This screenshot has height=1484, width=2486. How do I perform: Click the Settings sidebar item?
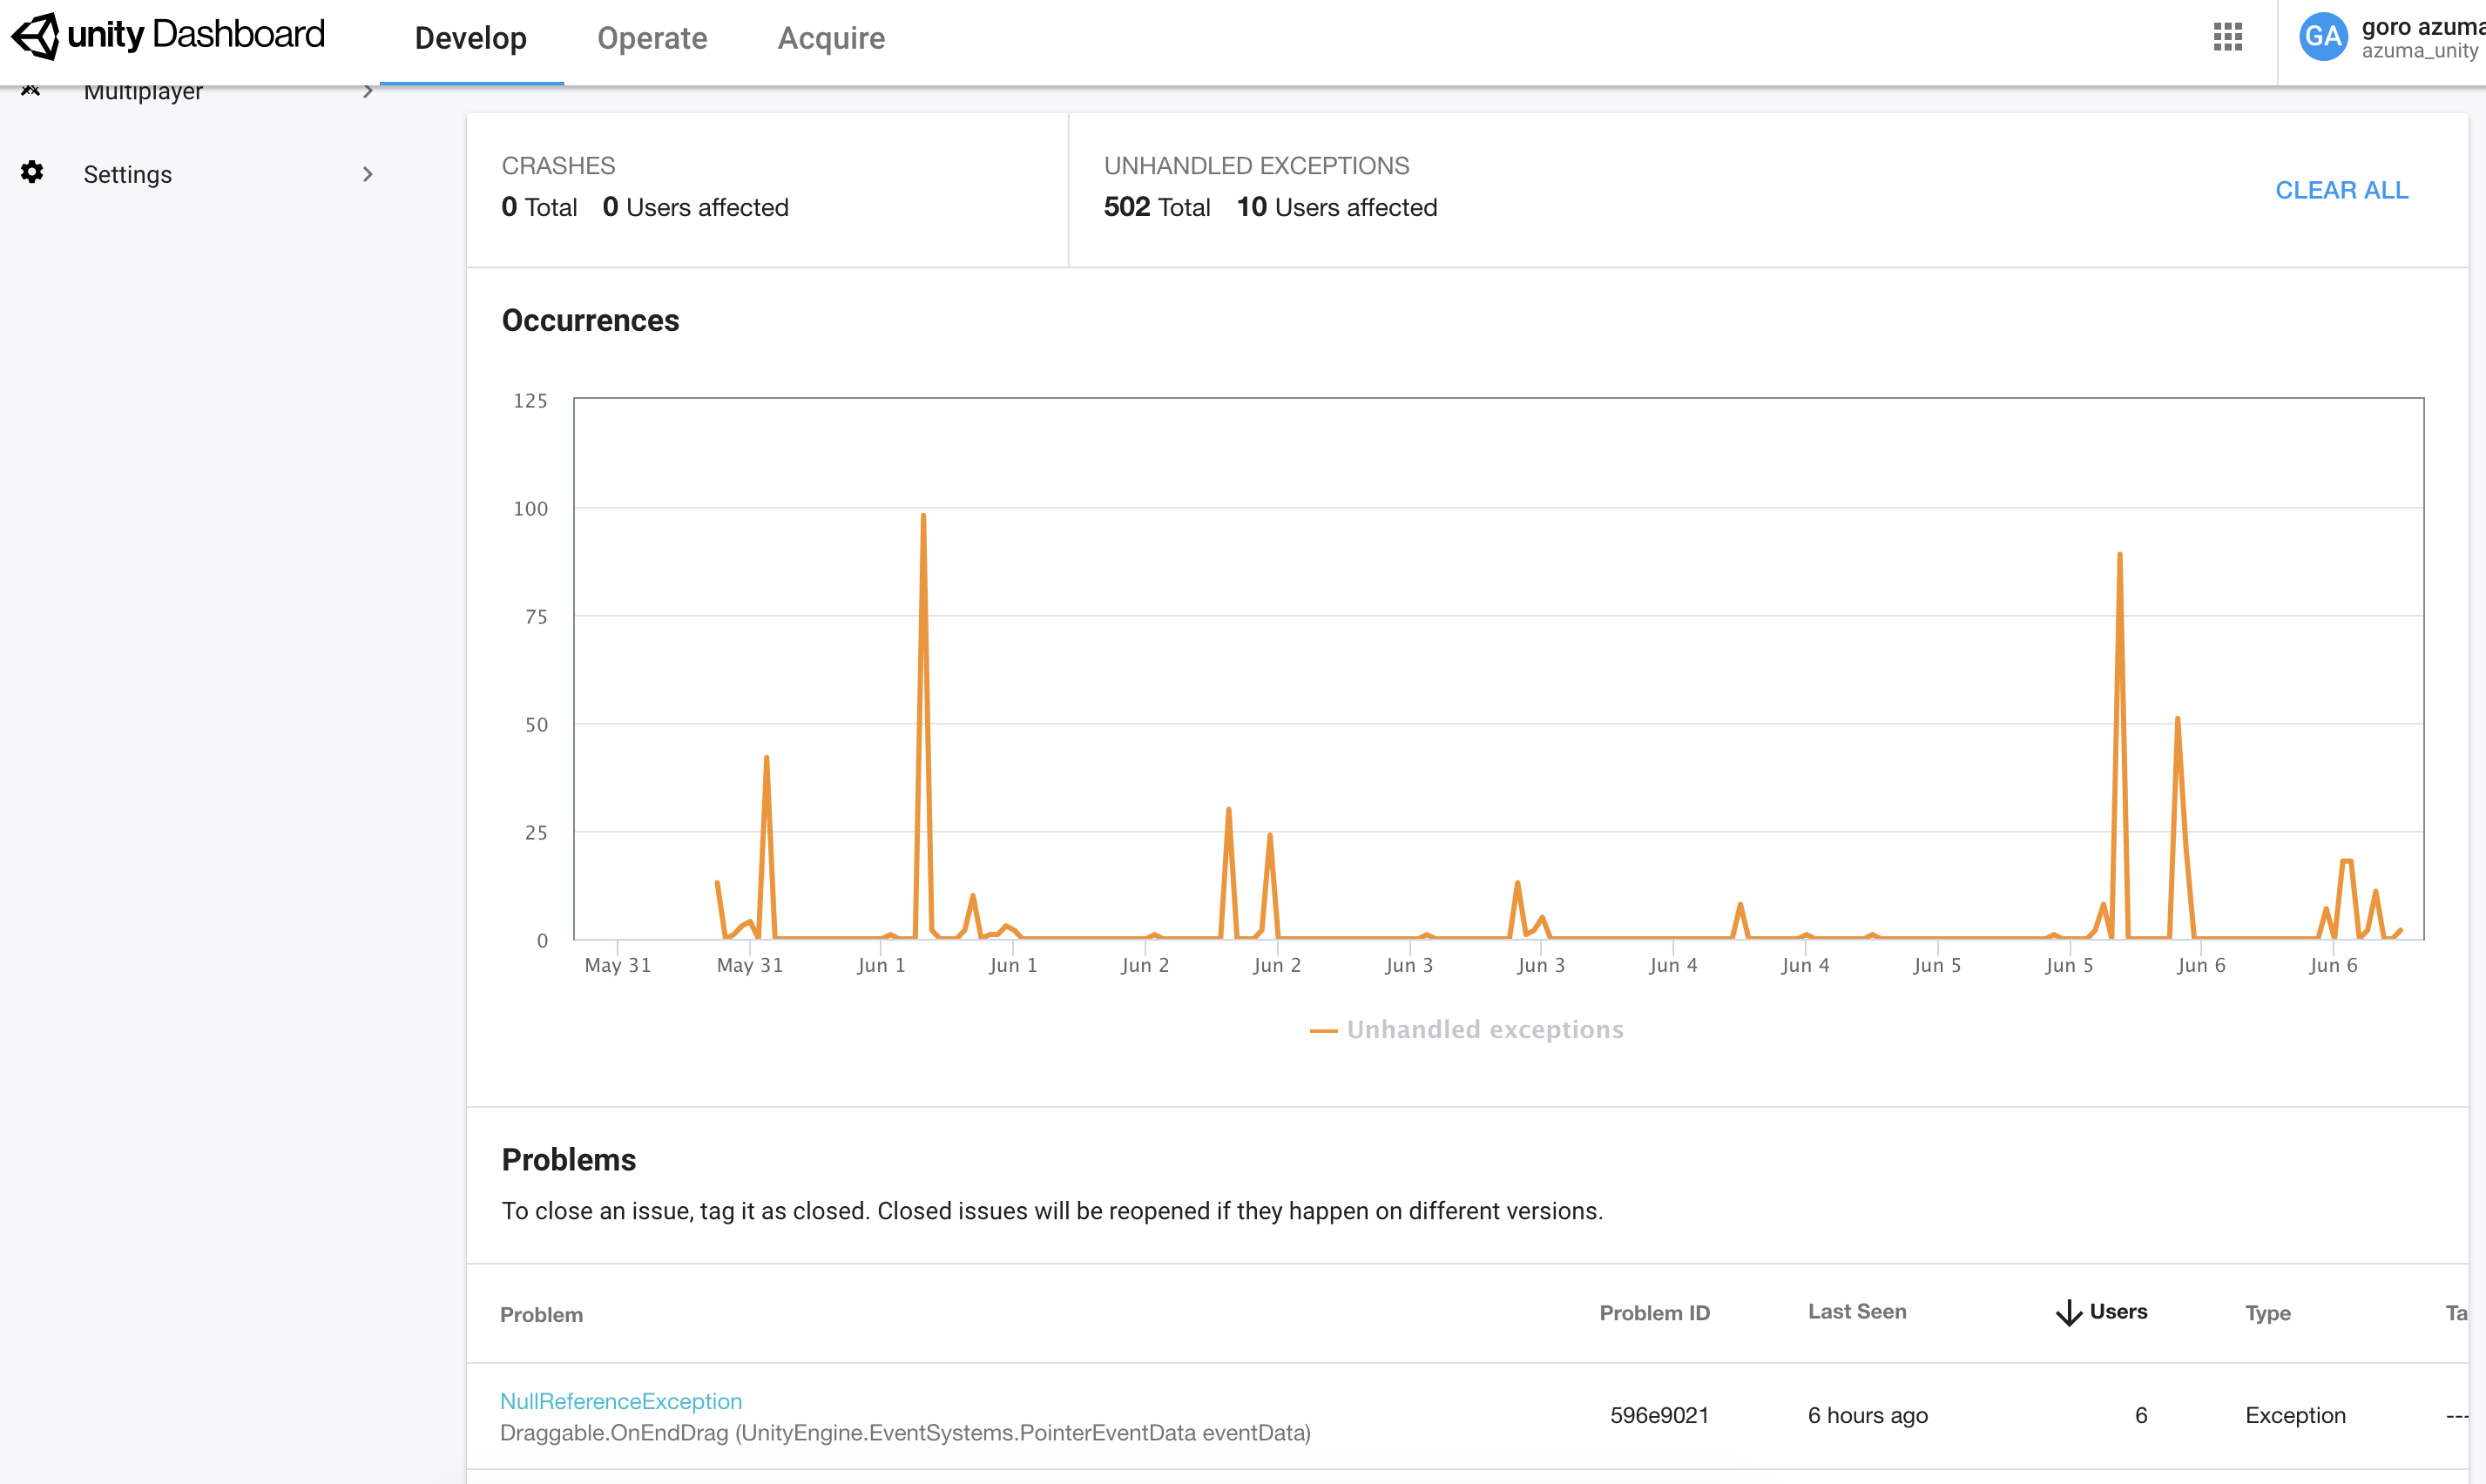click(x=128, y=174)
